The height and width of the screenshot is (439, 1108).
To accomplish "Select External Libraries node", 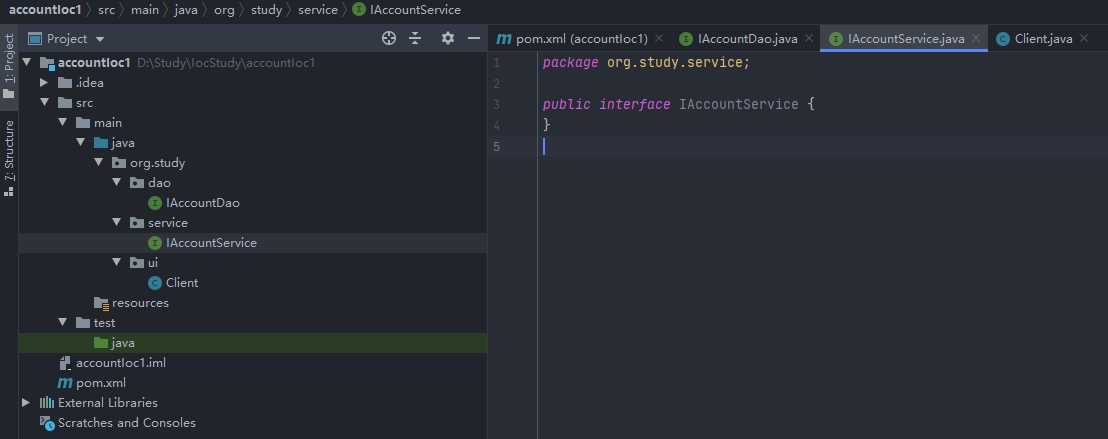I will click(108, 402).
